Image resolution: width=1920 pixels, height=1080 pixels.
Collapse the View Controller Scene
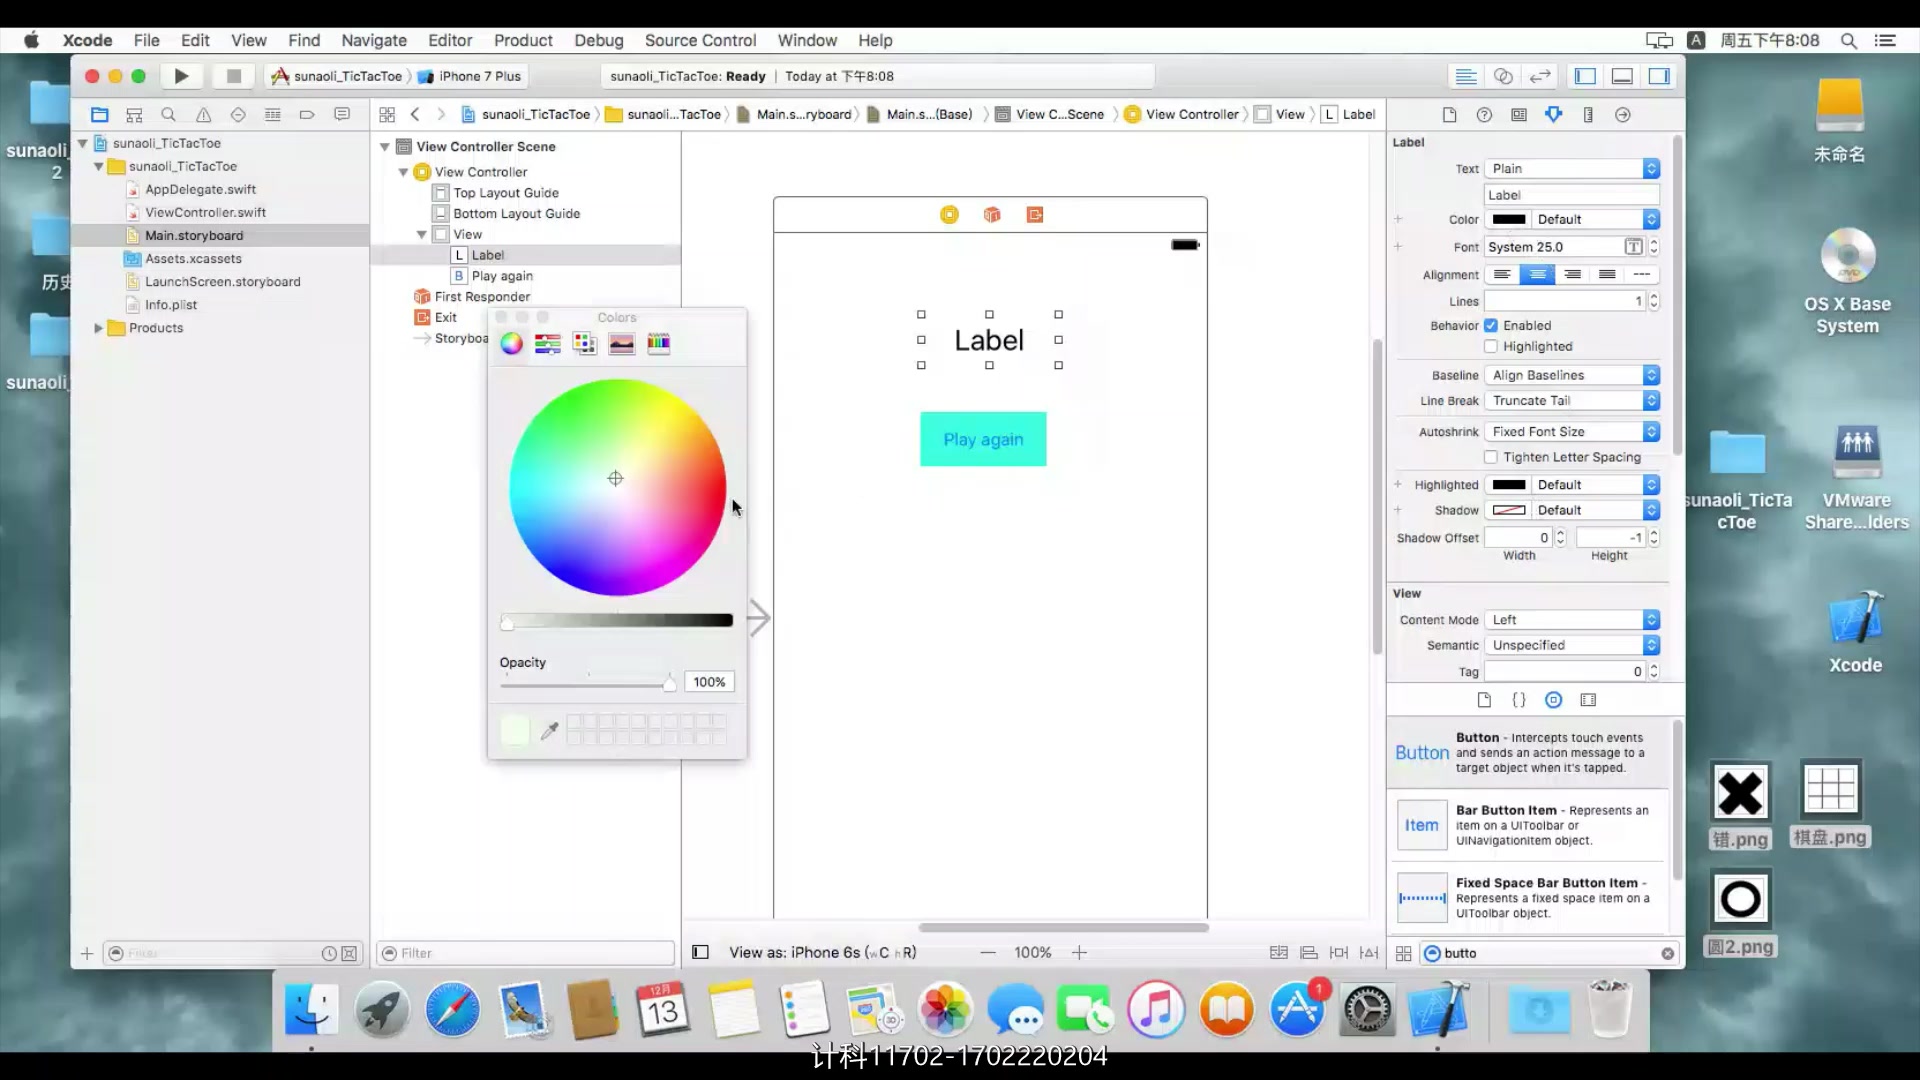[385, 147]
